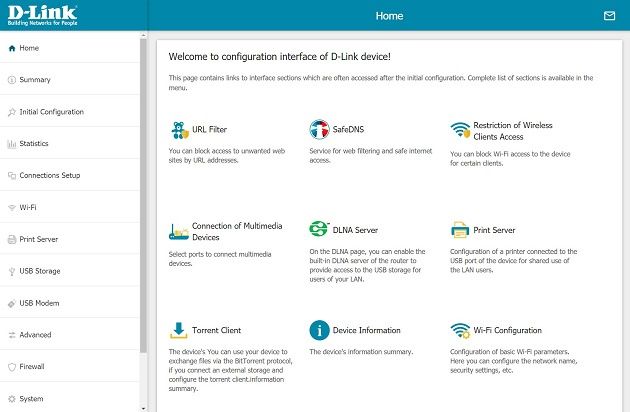The image size is (630, 412).
Task: Click the Connection of Multimedia Devices router icon
Action: tap(179, 232)
